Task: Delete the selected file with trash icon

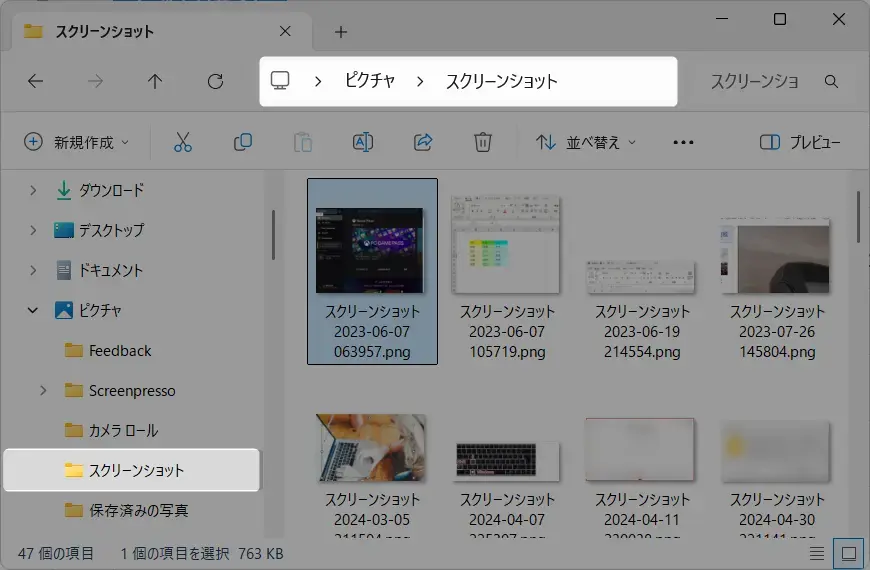Action: [483, 142]
